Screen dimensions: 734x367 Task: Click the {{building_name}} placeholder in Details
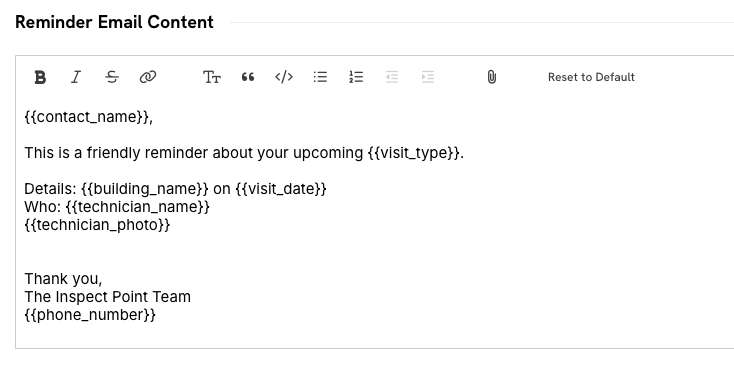pyautogui.click(x=145, y=189)
